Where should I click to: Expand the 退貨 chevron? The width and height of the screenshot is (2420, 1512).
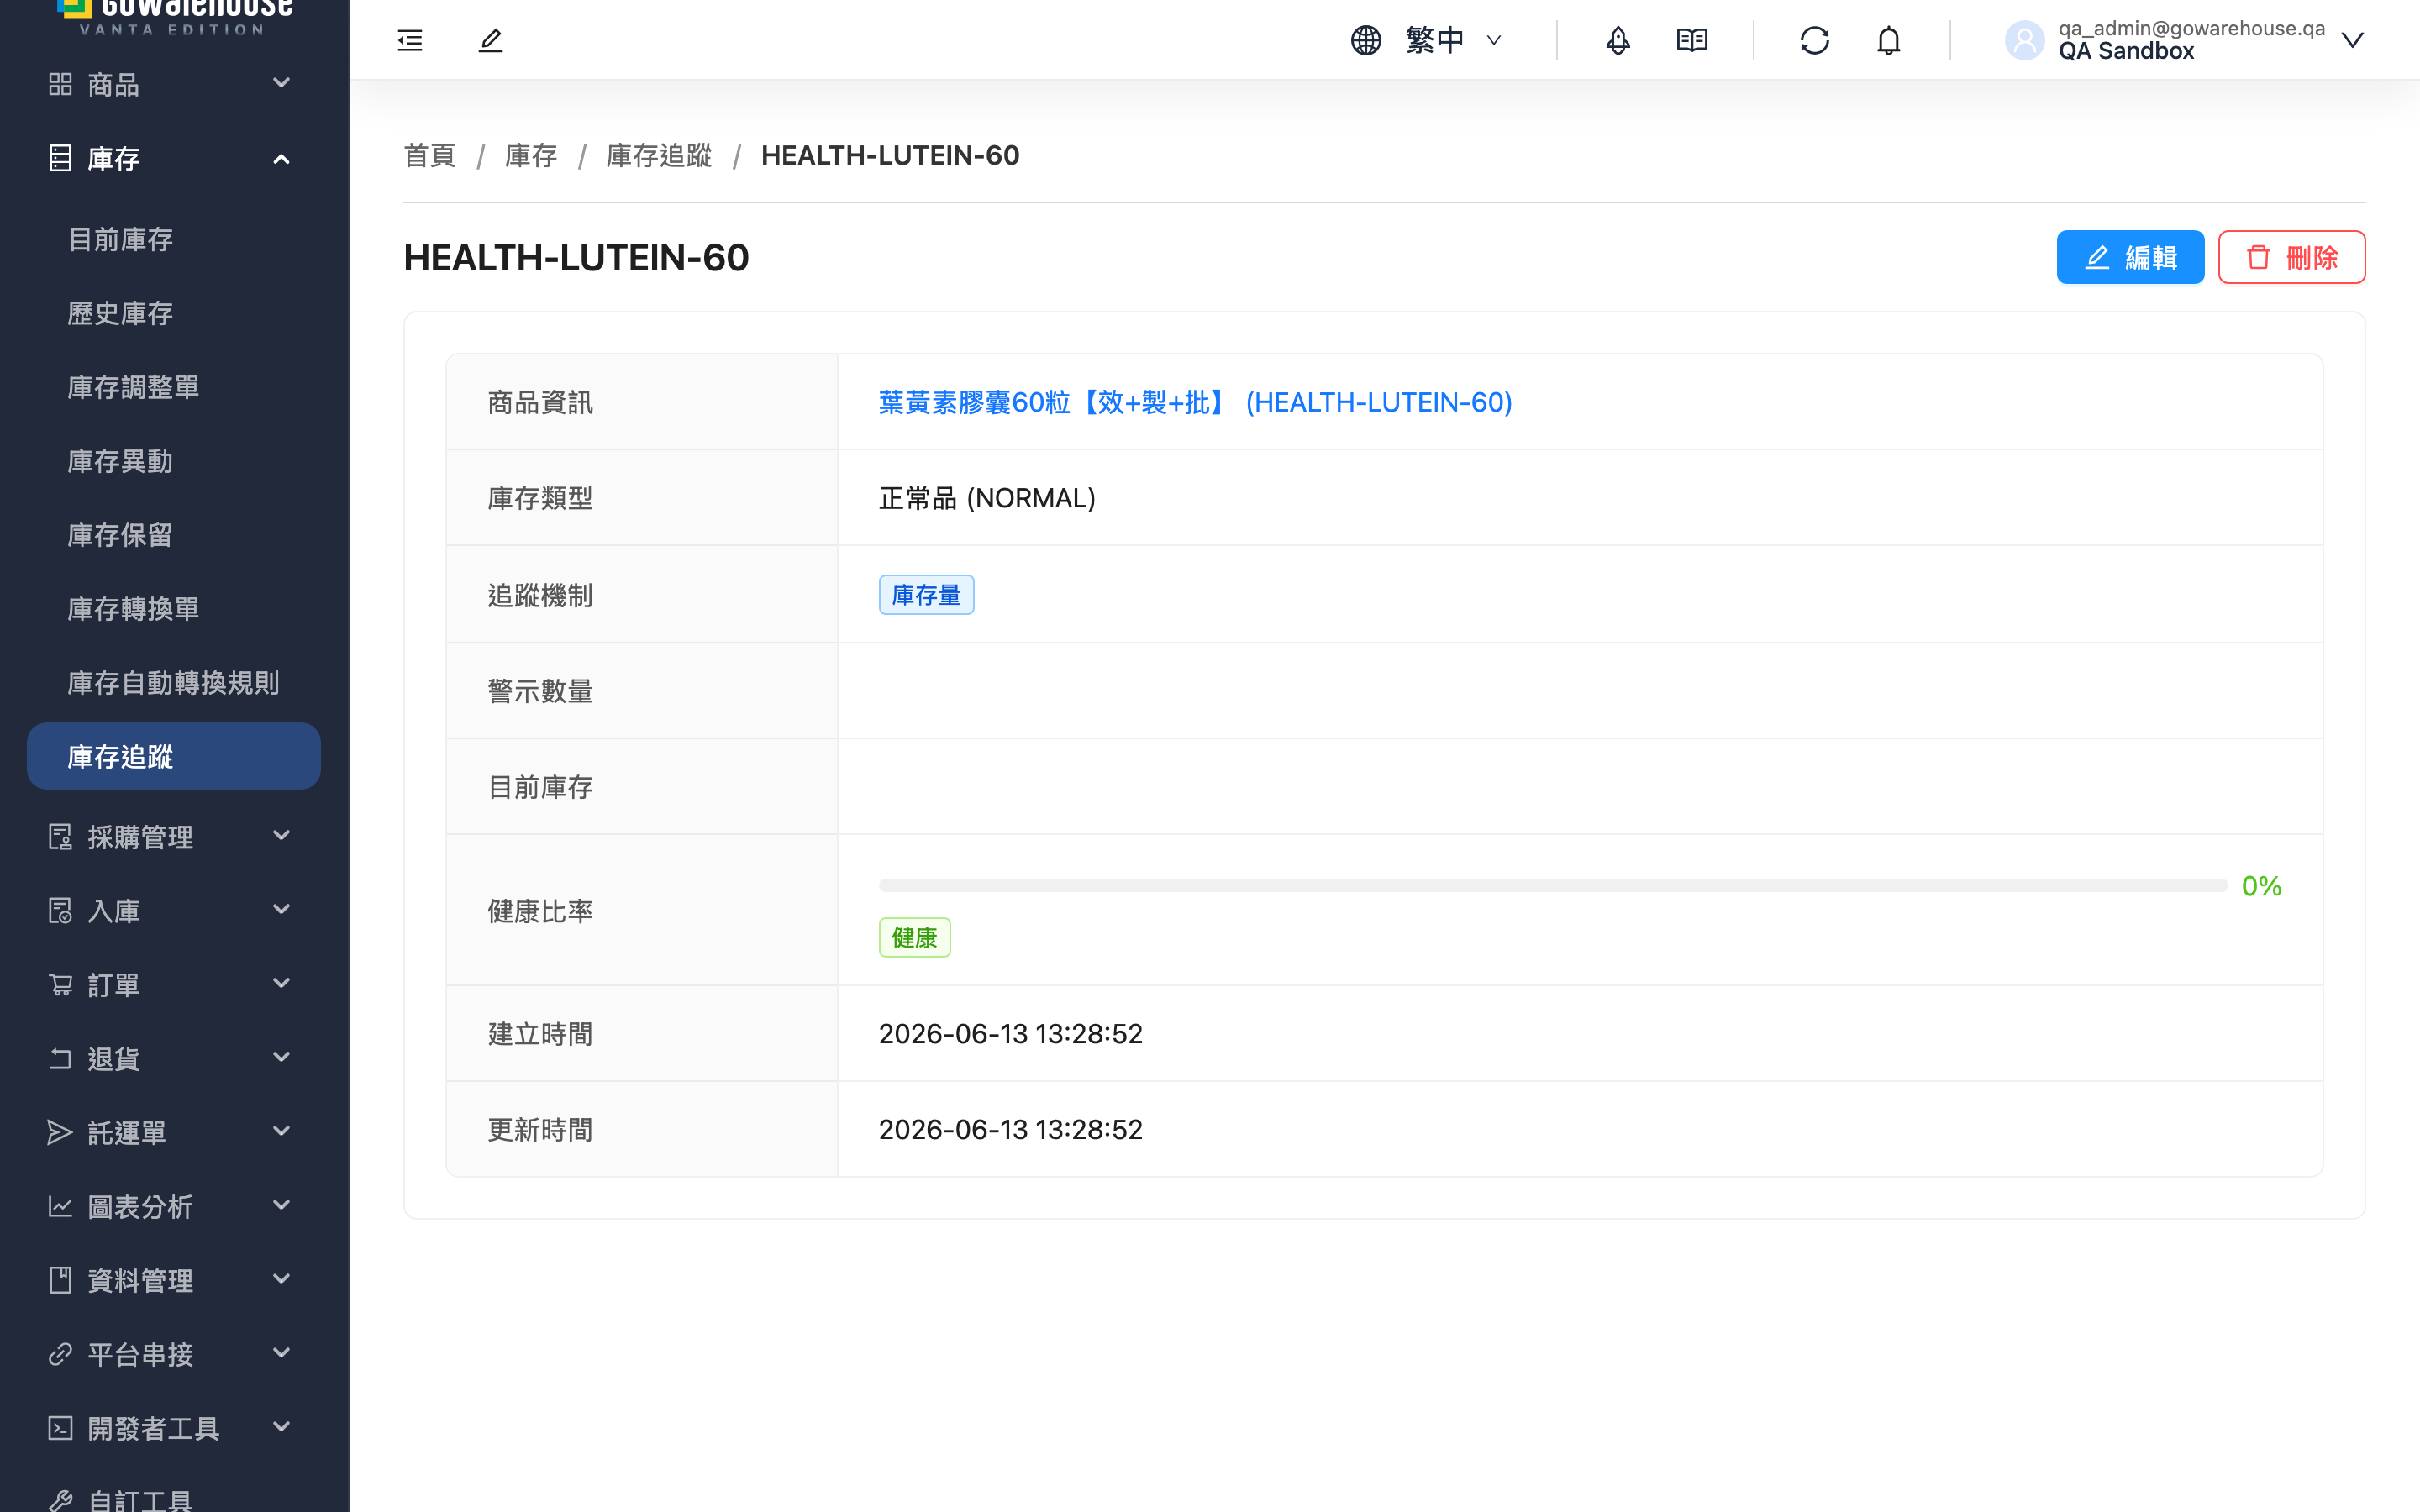coord(282,1057)
